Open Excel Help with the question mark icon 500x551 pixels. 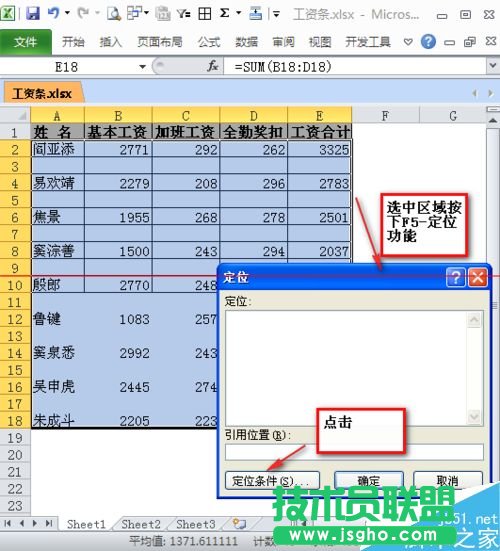(x=428, y=42)
